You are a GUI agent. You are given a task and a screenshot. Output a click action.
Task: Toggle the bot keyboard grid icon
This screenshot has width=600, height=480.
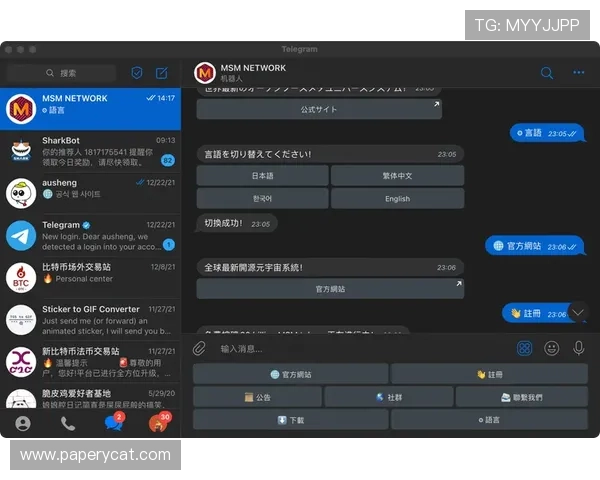[524, 348]
